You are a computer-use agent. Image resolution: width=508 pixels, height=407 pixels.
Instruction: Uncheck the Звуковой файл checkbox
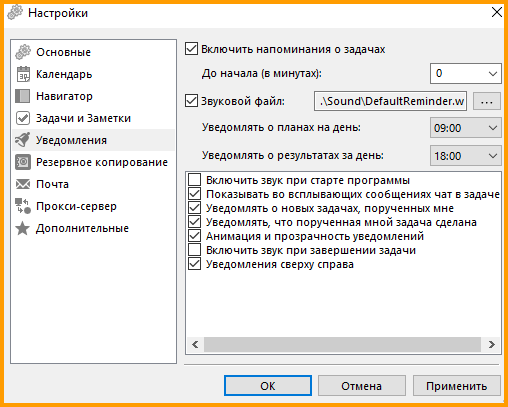click(191, 101)
